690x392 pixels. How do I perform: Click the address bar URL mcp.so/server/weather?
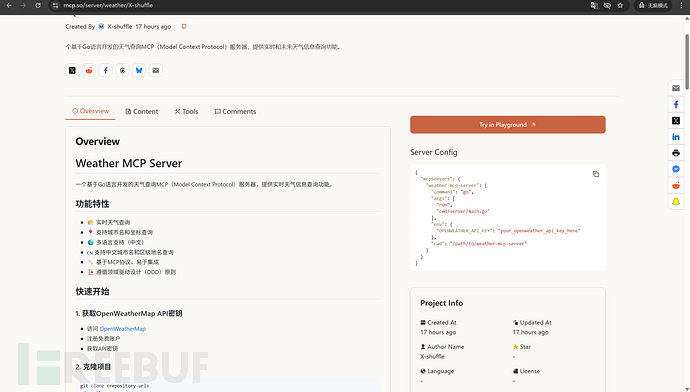point(108,5)
